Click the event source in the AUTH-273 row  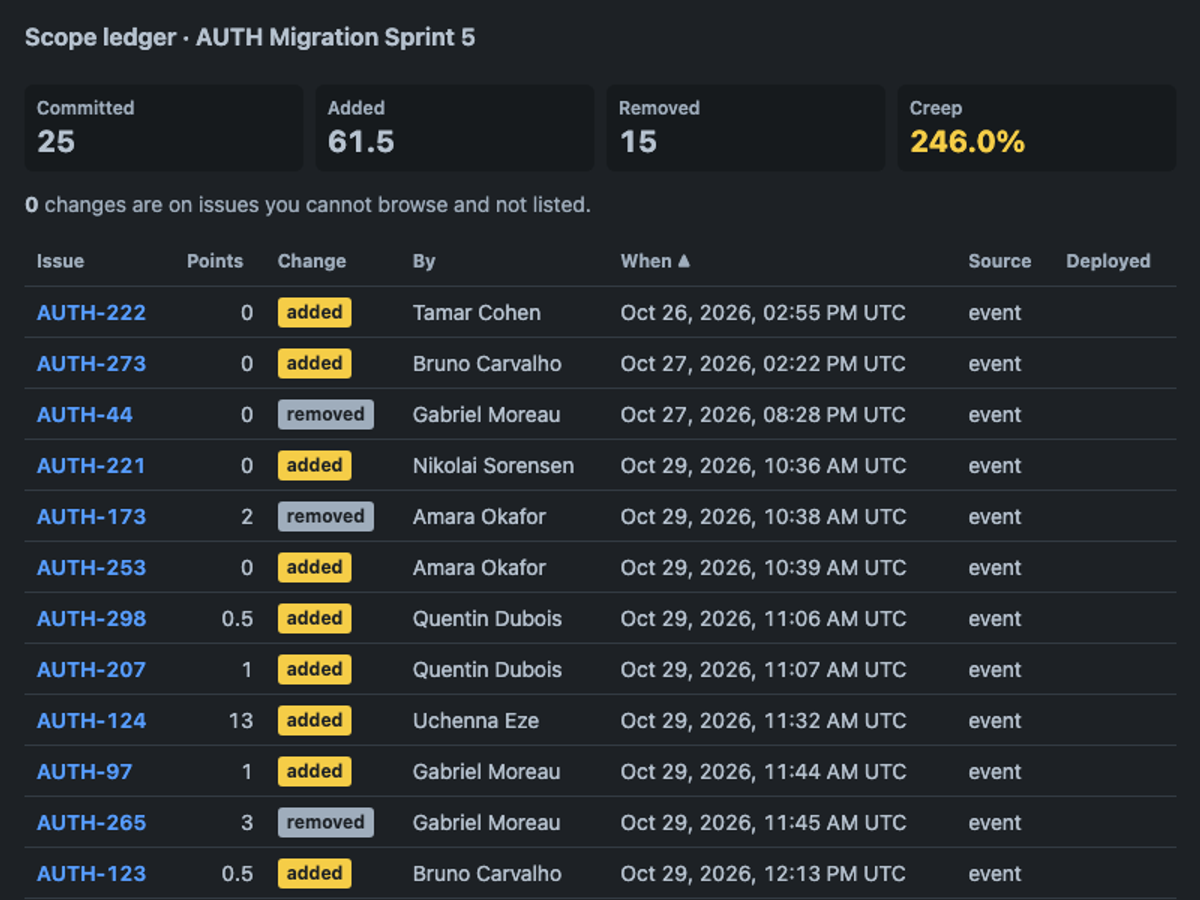995,364
